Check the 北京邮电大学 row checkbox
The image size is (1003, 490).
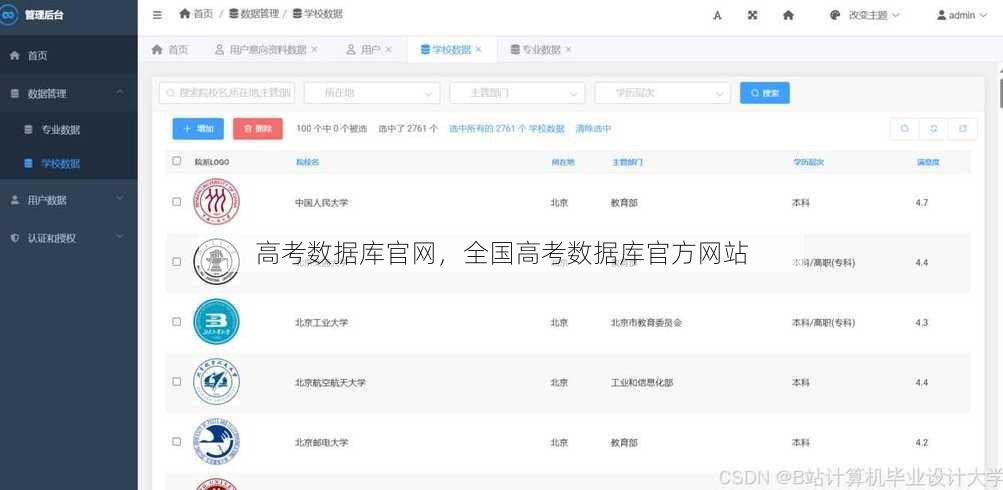click(177, 441)
